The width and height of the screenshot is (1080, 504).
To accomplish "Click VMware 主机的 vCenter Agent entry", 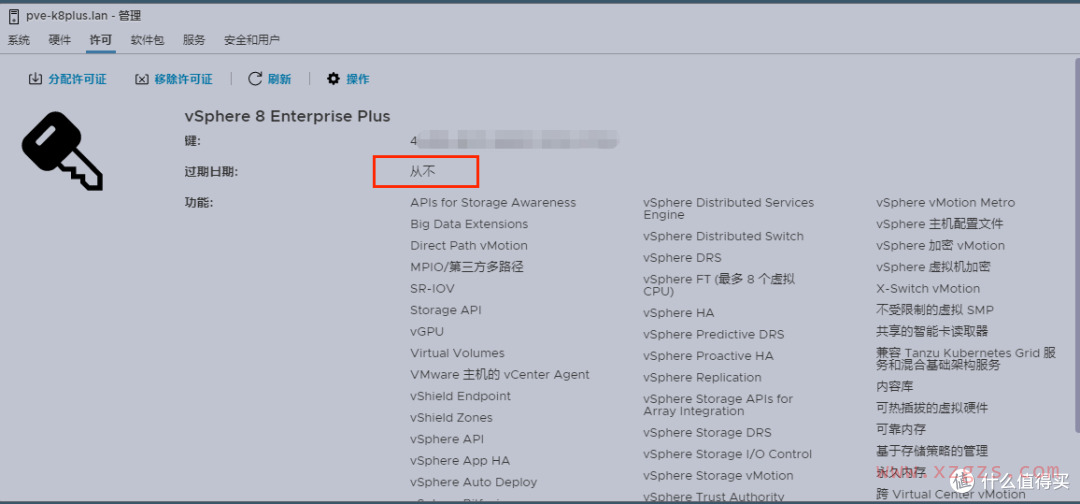I will coord(500,375).
